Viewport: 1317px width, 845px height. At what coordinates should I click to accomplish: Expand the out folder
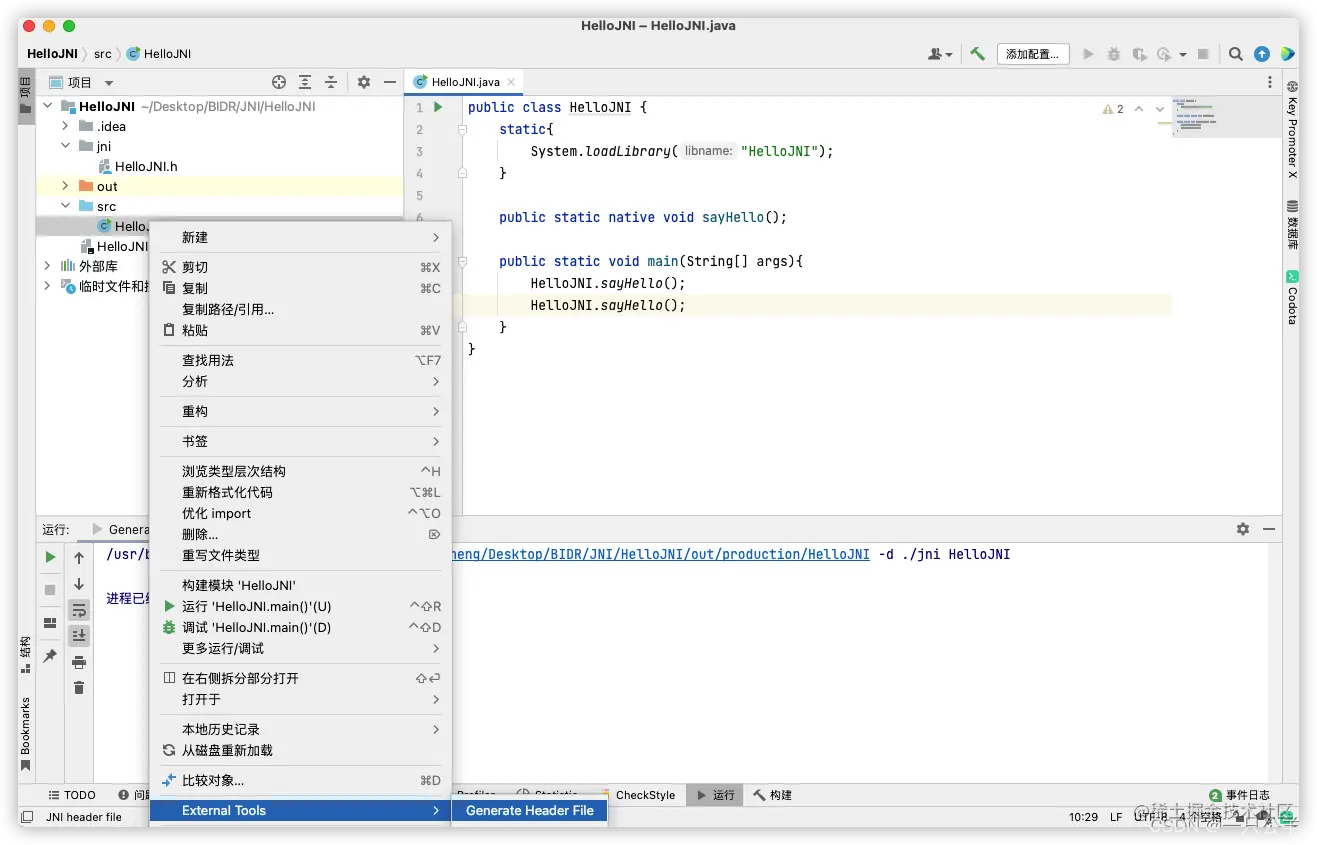tap(65, 186)
